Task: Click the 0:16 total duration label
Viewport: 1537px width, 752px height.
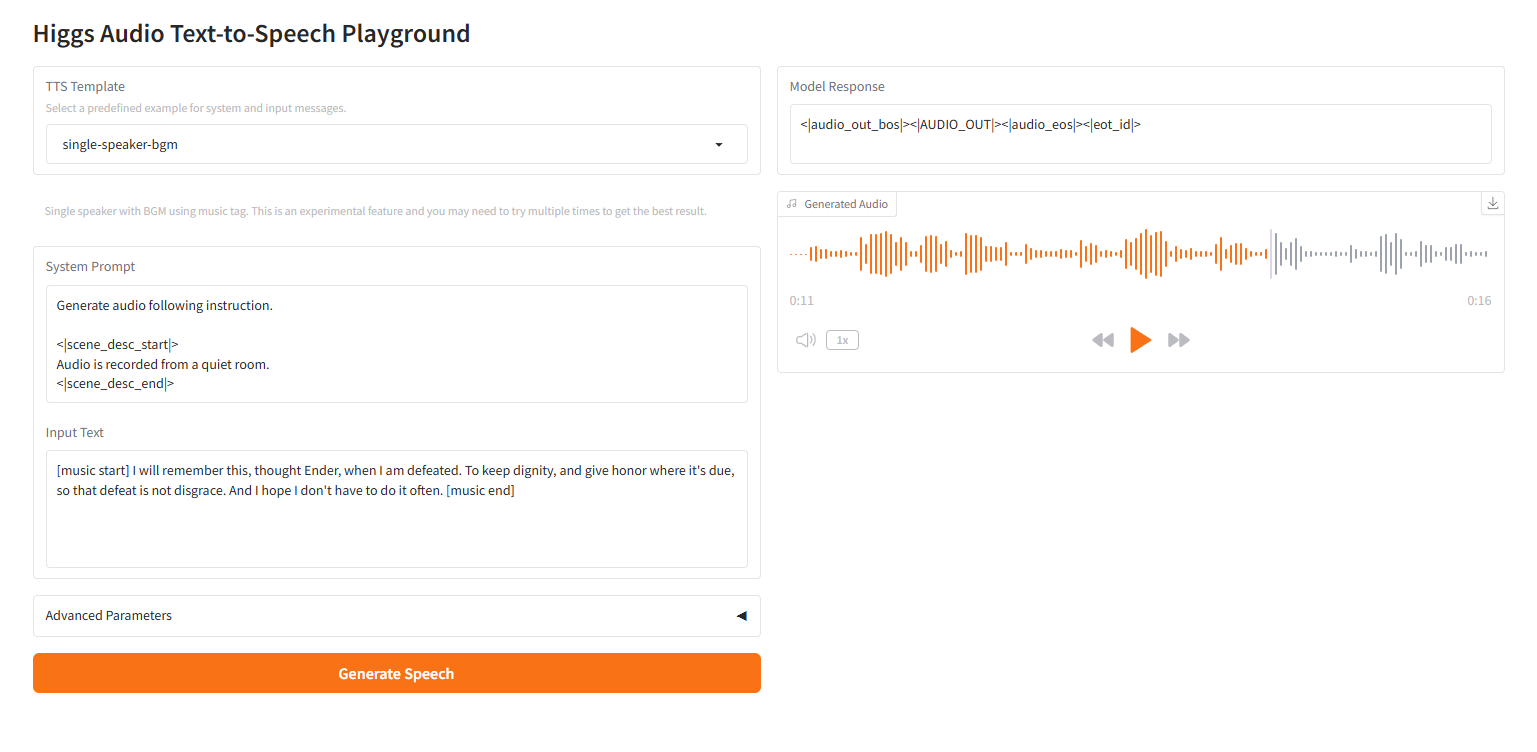Action: point(1479,301)
